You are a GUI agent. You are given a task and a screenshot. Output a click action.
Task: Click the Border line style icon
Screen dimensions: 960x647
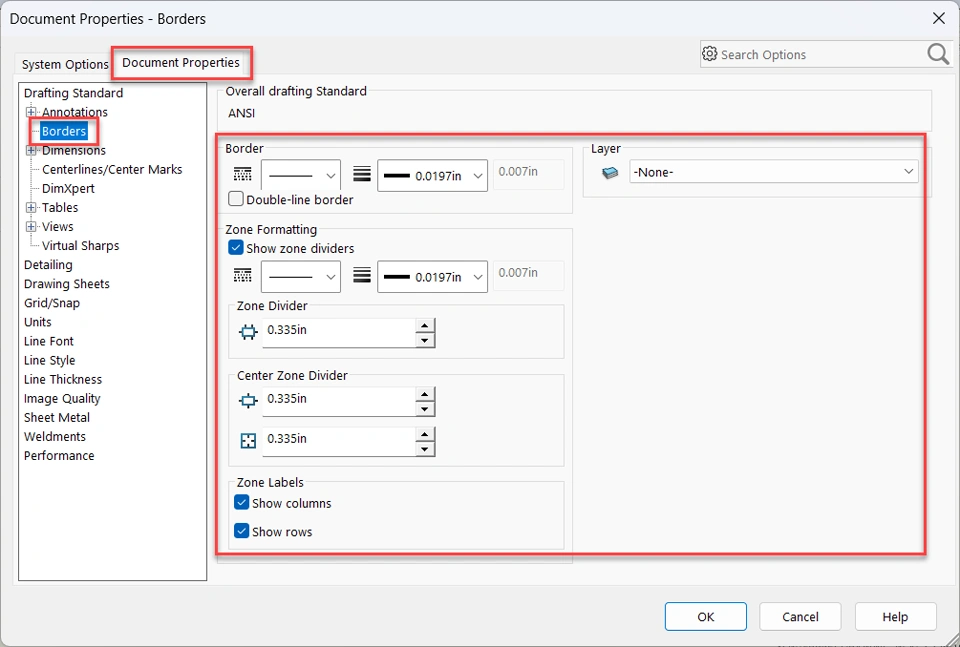point(242,175)
